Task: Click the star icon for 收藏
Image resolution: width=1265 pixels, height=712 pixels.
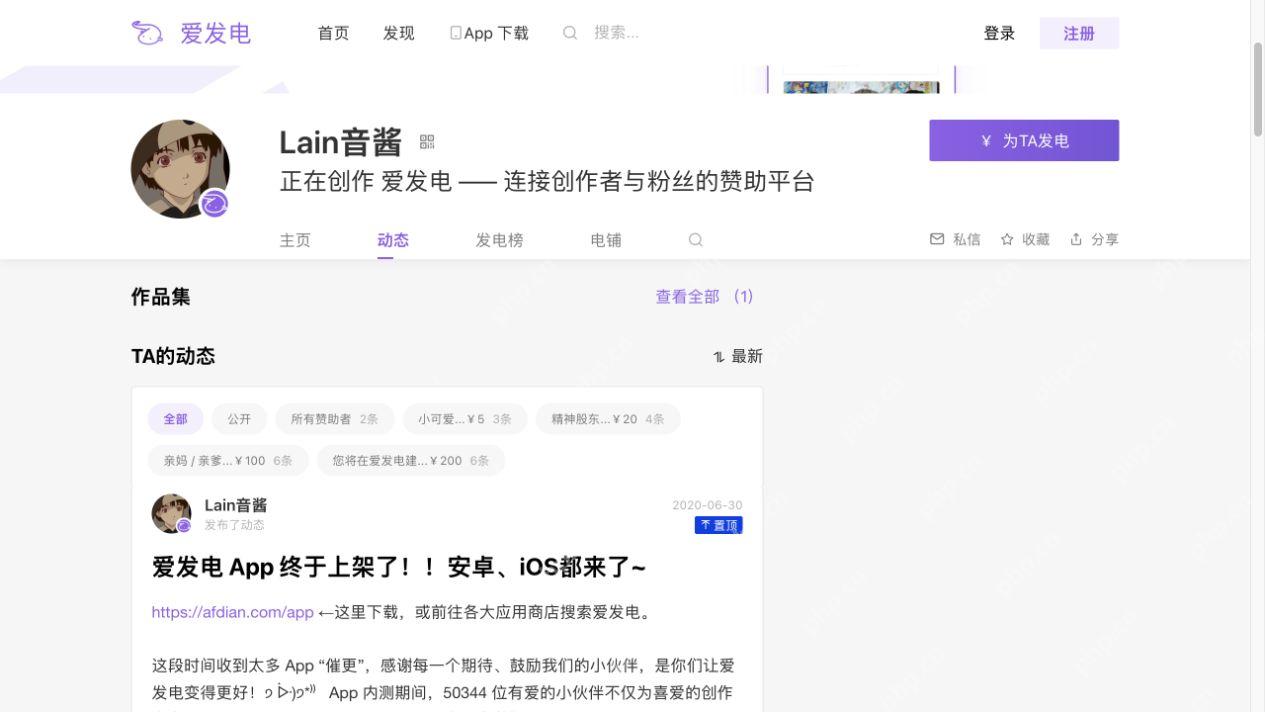Action: pyautogui.click(x=1007, y=239)
